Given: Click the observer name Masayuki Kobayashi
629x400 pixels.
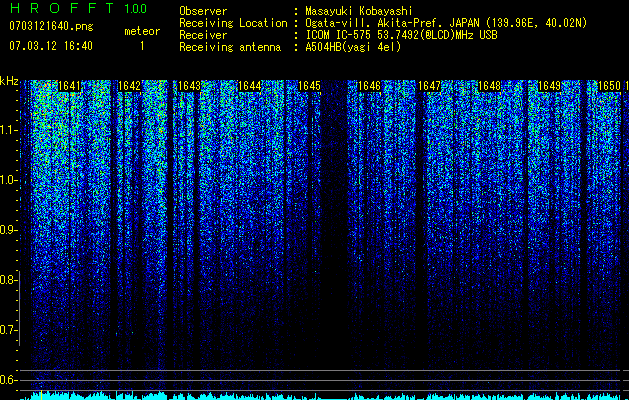Looking at the screenshot, I should tap(359, 11).
